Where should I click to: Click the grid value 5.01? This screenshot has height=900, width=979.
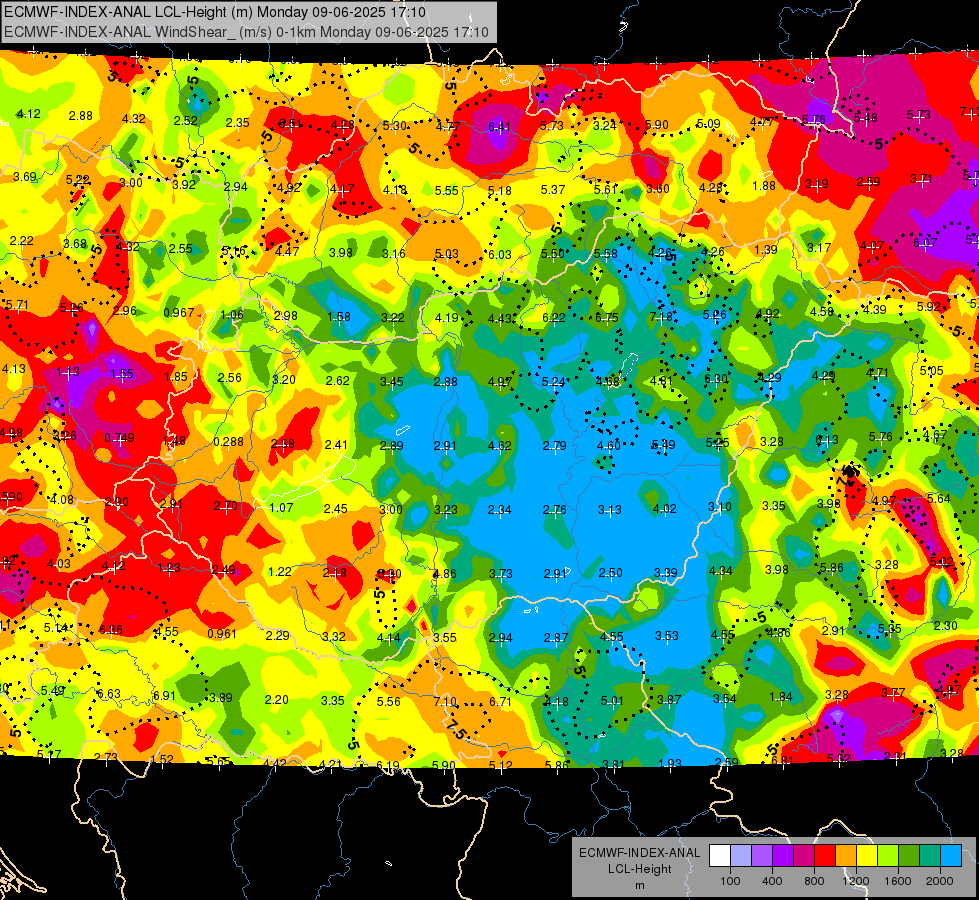pyautogui.click(x=612, y=700)
